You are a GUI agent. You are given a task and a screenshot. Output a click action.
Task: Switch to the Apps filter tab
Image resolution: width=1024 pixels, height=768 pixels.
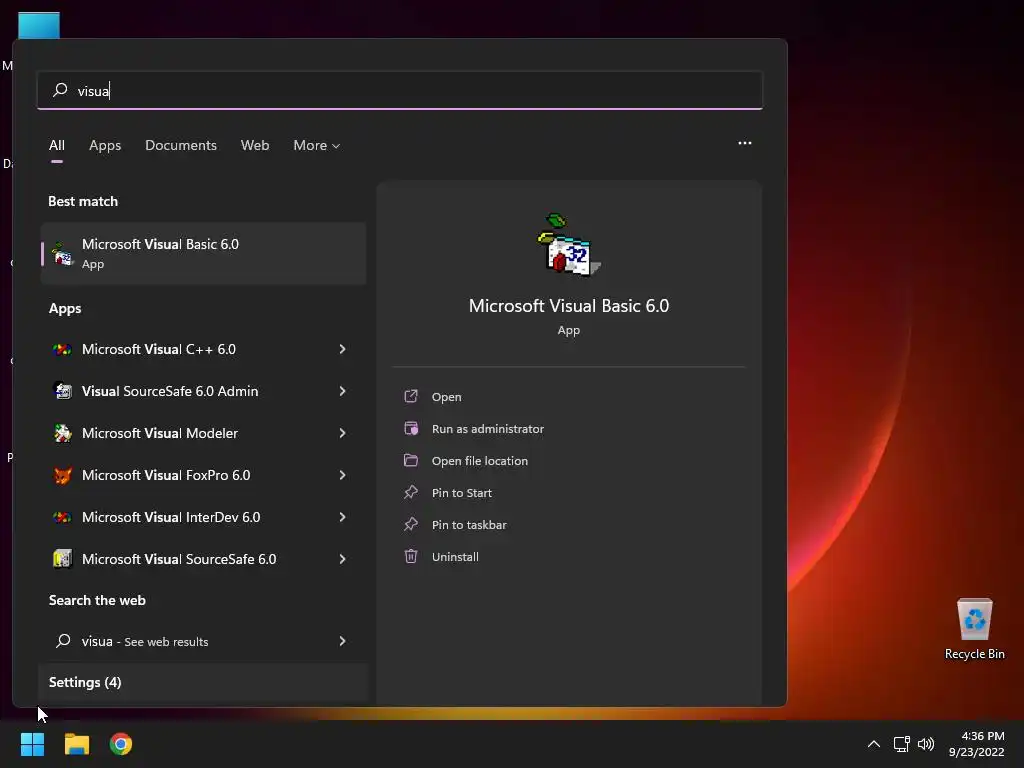tap(105, 145)
